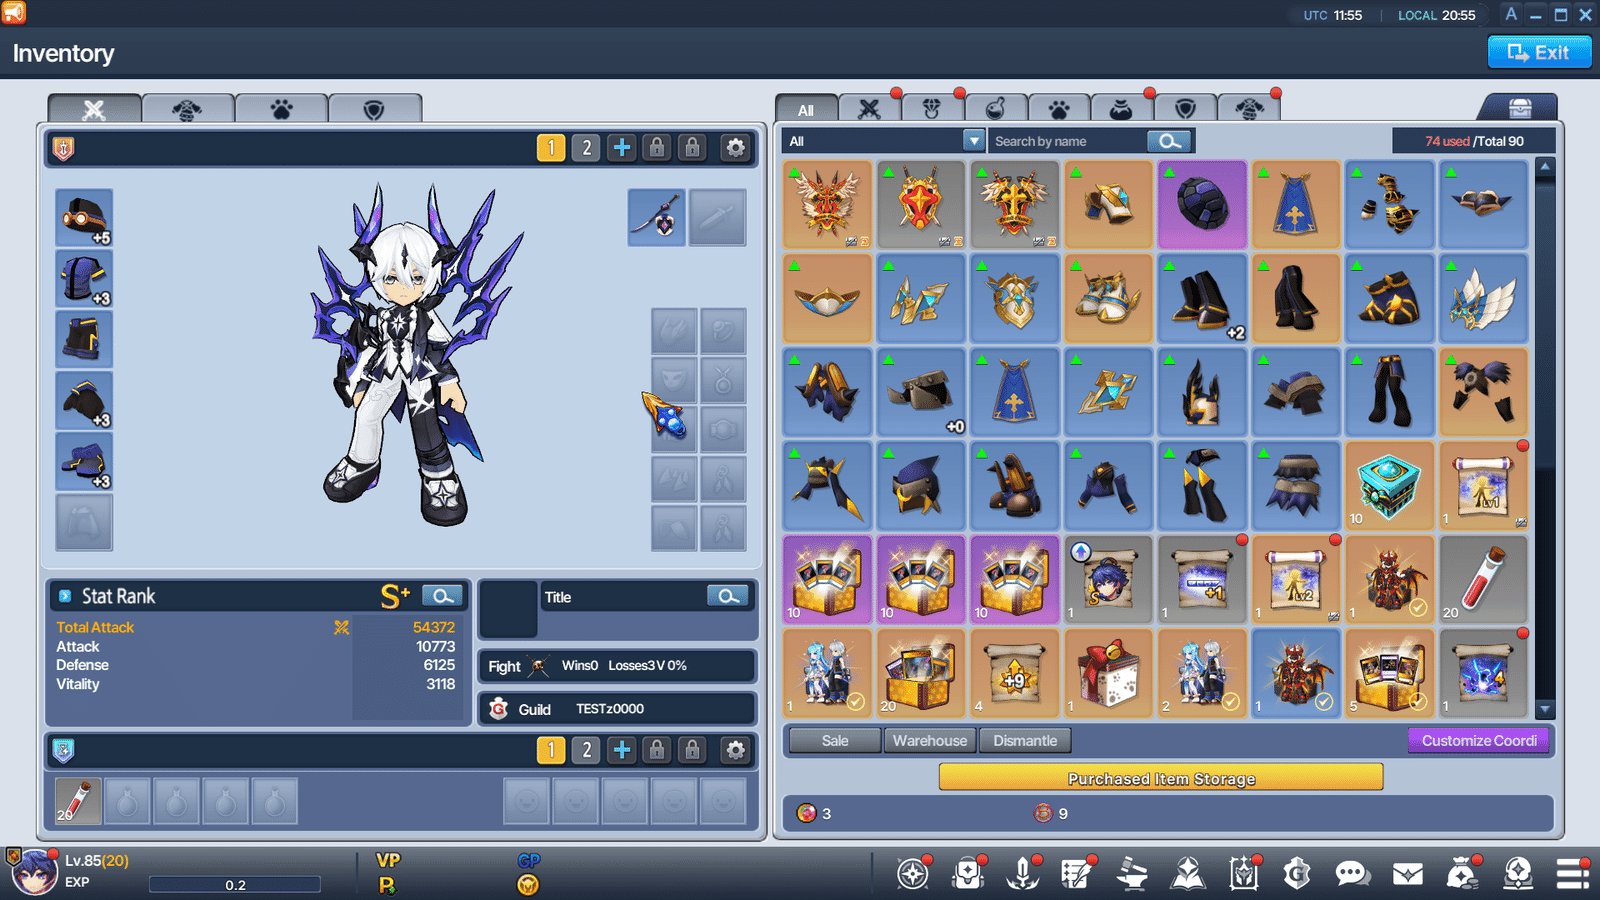Image resolution: width=1600 pixels, height=900 pixels.
Task: Select the +9 scroll item
Action: pos(1014,673)
